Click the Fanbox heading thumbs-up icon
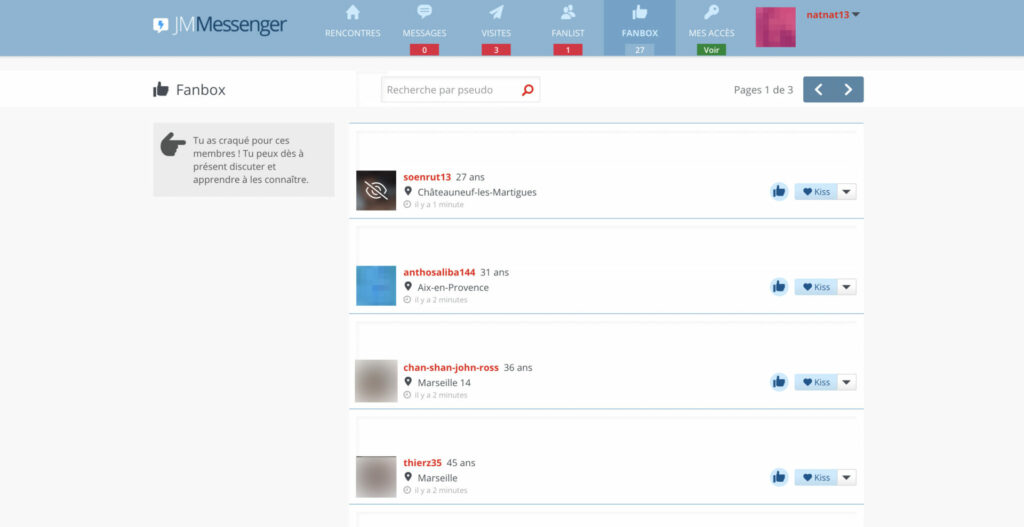The height and width of the screenshot is (527, 1024). pyautogui.click(x=161, y=89)
